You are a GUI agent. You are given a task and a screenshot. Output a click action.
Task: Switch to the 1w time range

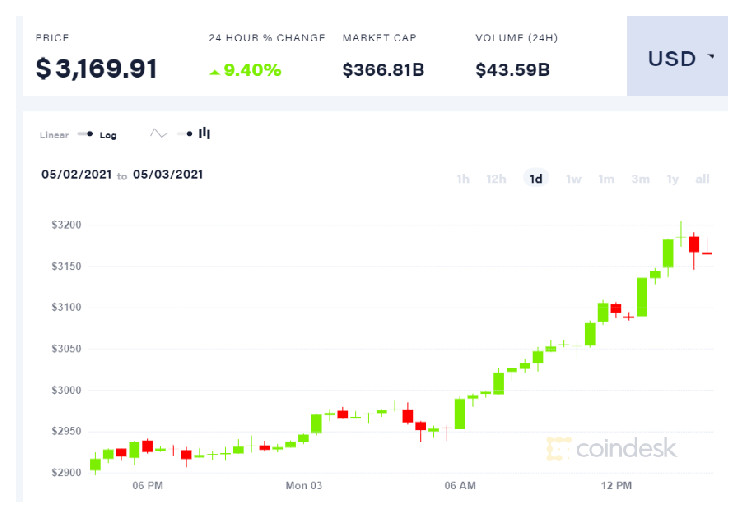point(574,179)
